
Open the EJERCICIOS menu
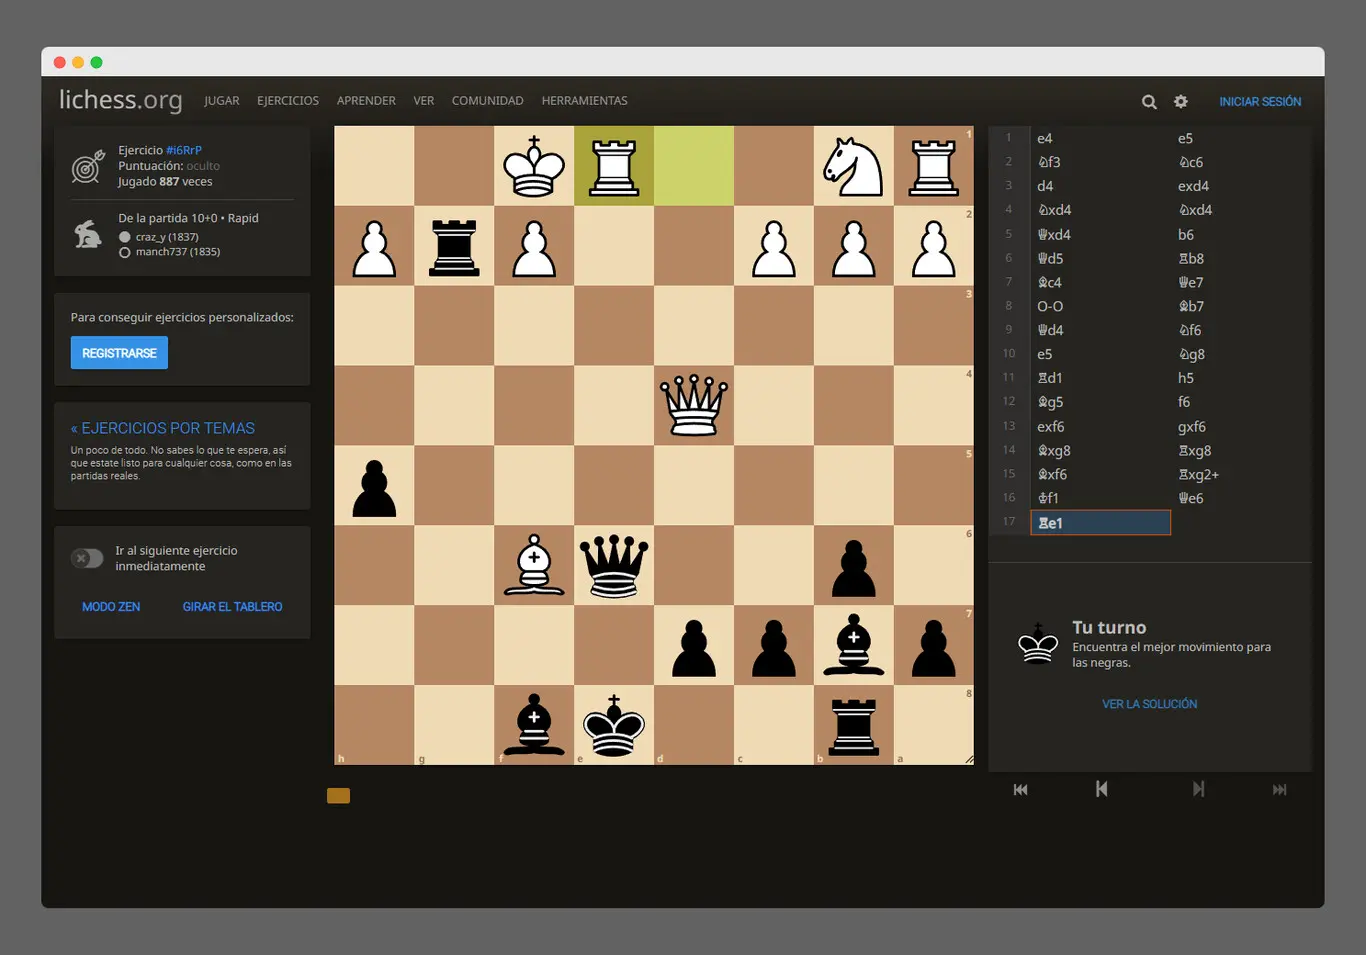click(288, 101)
